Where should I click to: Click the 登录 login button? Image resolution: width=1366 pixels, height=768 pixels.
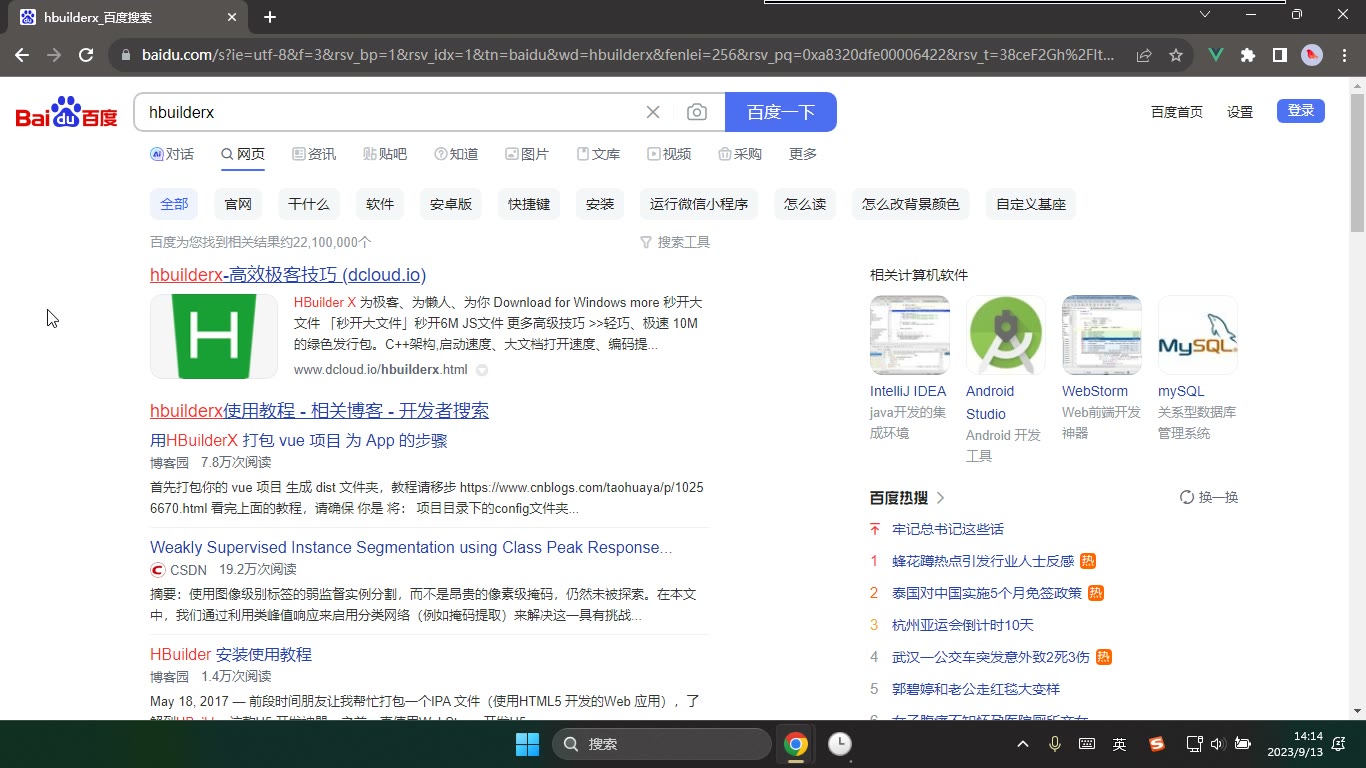(x=1301, y=111)
